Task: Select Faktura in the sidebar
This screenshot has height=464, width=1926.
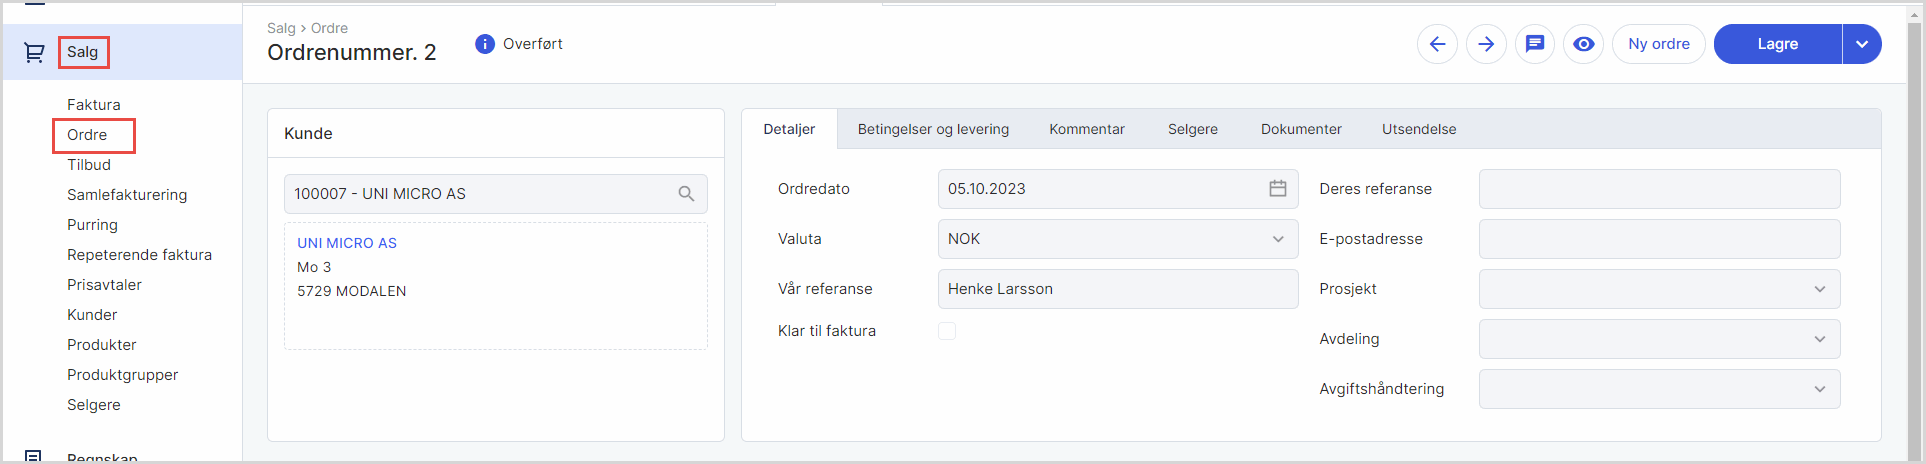Action: point(94,105)
